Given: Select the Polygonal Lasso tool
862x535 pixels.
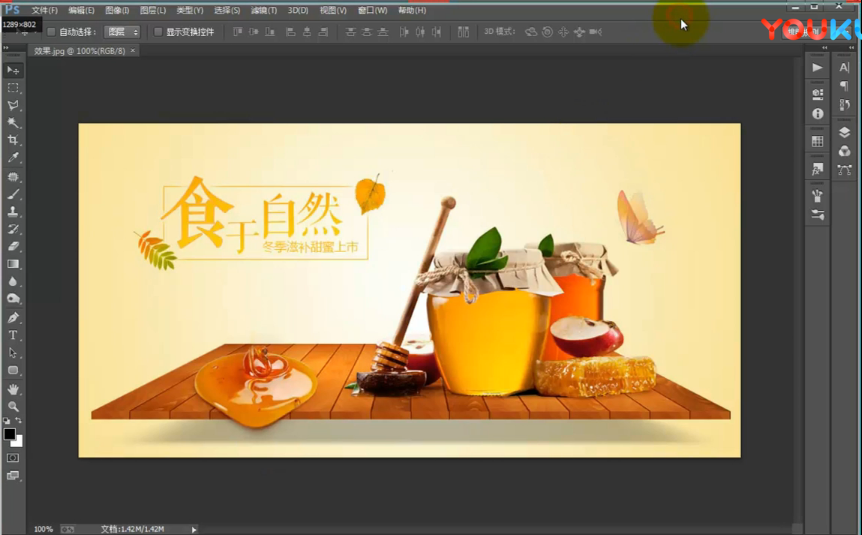Looking at the screenshot, I should tap(13, 105).
